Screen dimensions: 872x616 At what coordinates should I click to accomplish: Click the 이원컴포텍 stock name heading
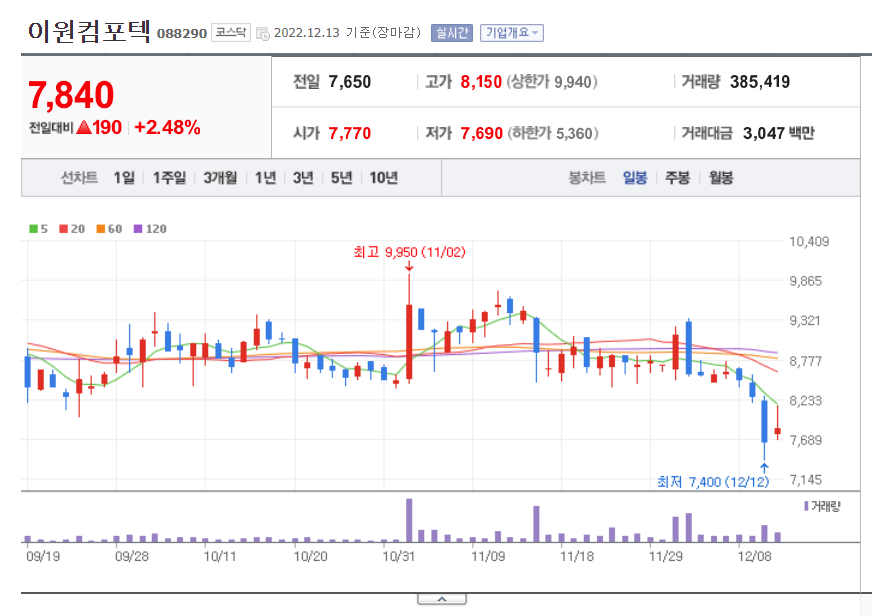coord(89,31)
